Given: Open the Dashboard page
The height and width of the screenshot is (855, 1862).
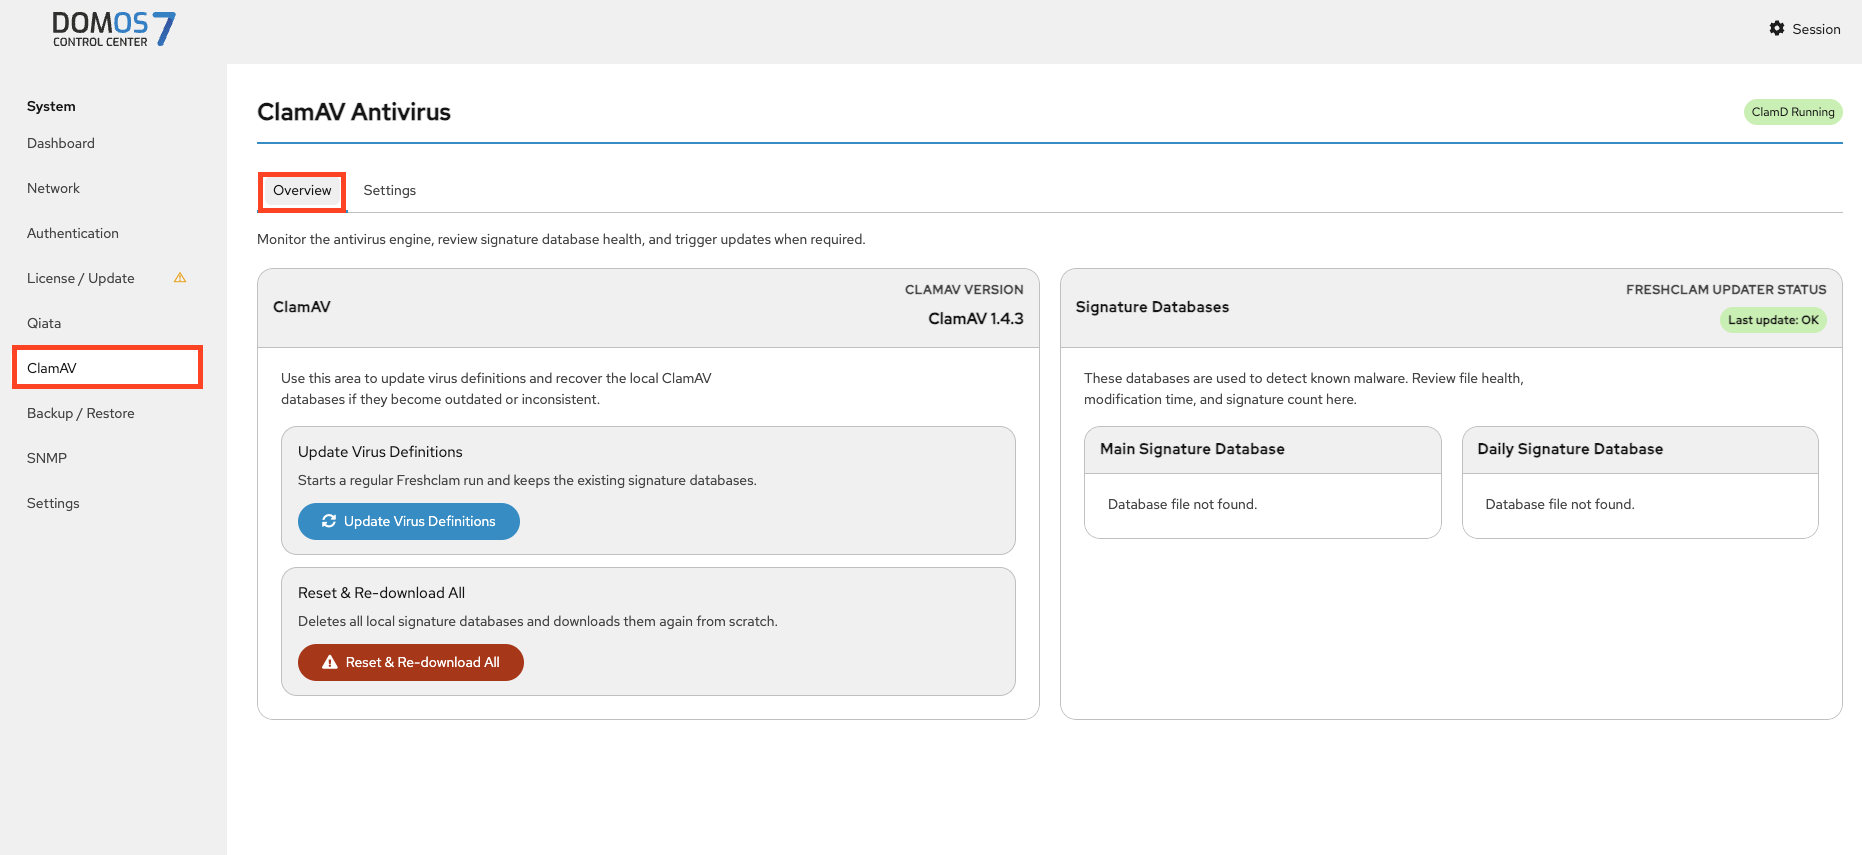Looking at the screenshot, I should tap(61, 143).
